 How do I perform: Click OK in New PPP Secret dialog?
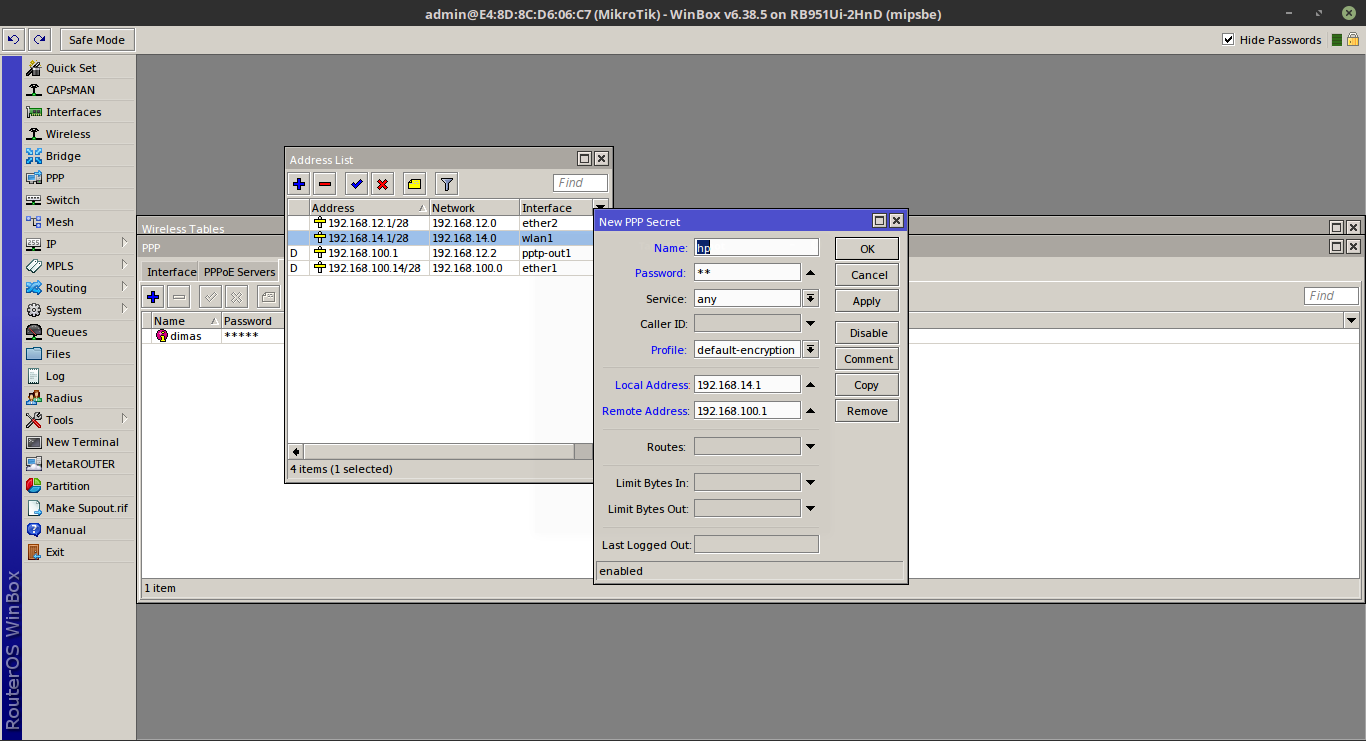point(867,249)
